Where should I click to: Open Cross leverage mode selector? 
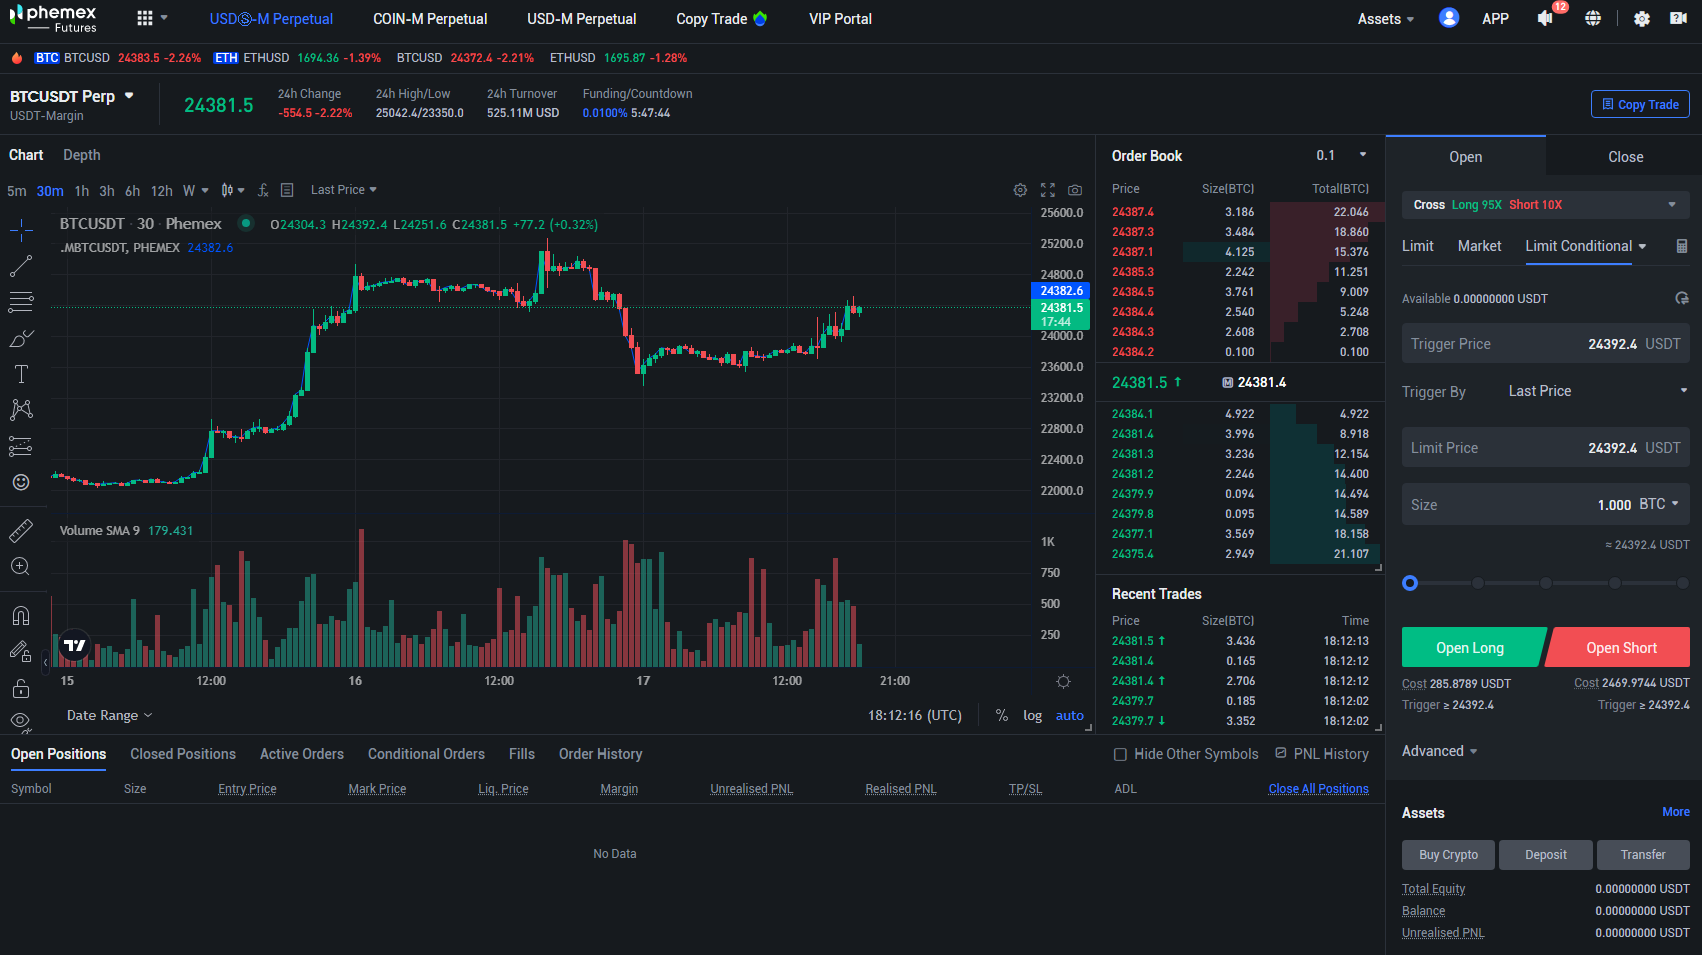point(1546,205)
